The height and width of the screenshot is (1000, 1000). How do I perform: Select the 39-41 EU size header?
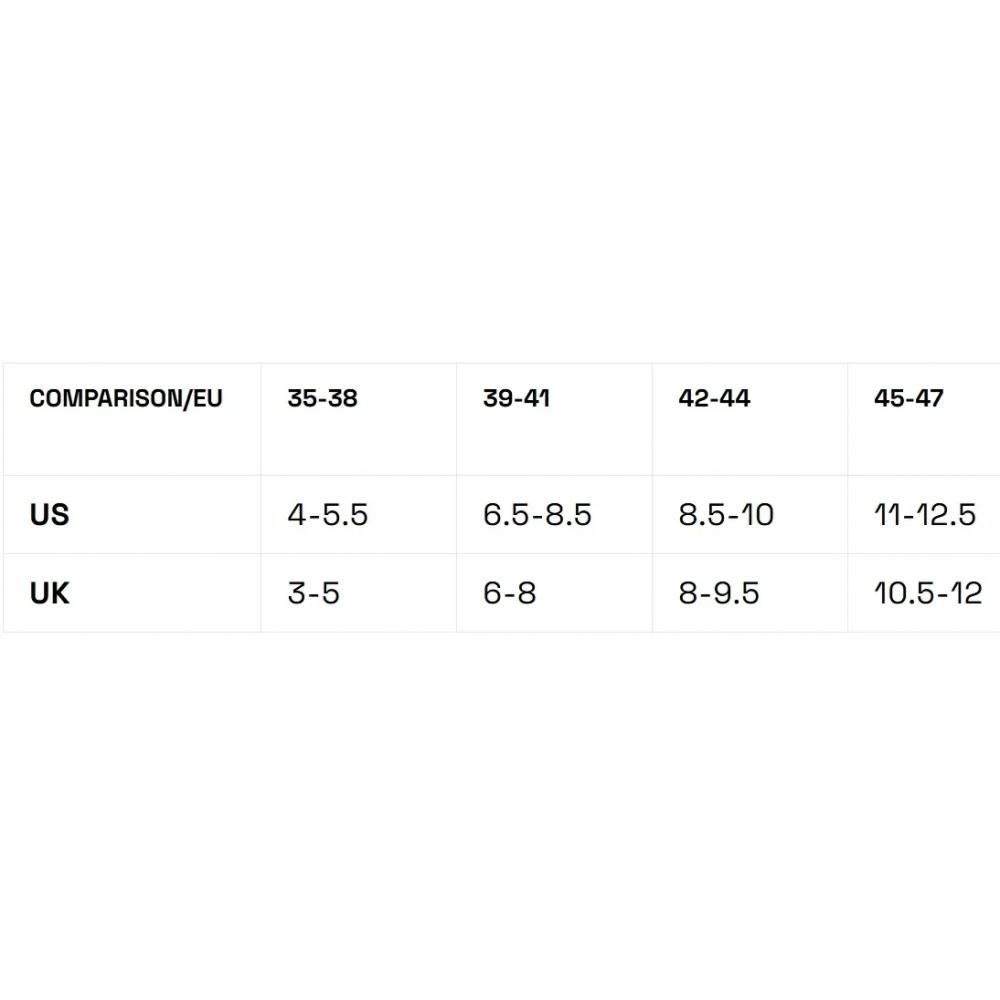(516, 399)
